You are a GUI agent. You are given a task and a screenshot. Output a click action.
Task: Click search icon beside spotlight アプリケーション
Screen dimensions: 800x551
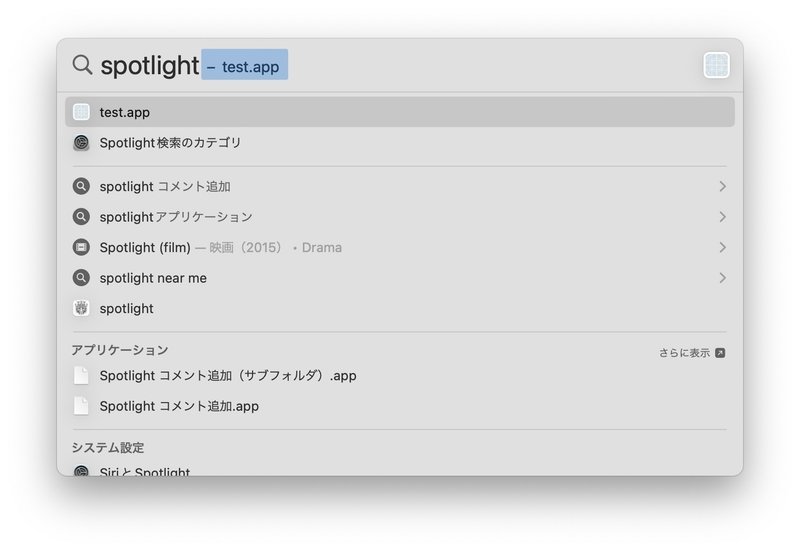[81, 217]
